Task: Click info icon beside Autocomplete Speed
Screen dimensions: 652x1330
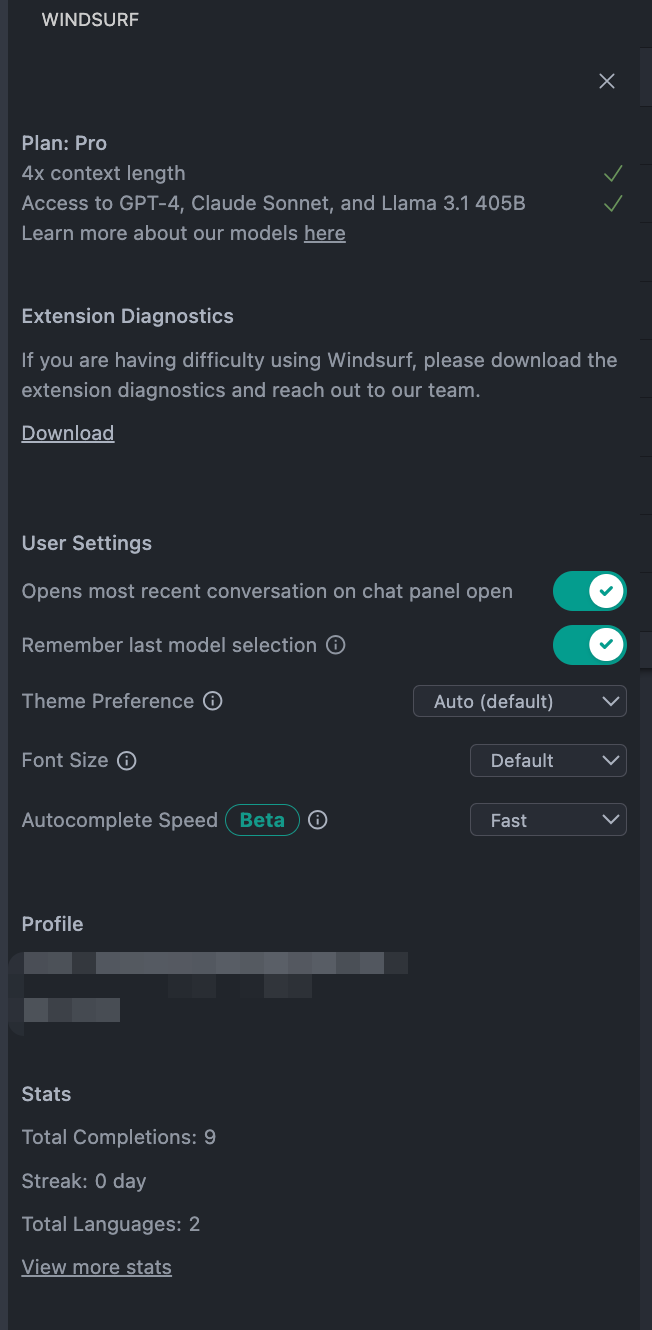Action: tap(318, 820)
